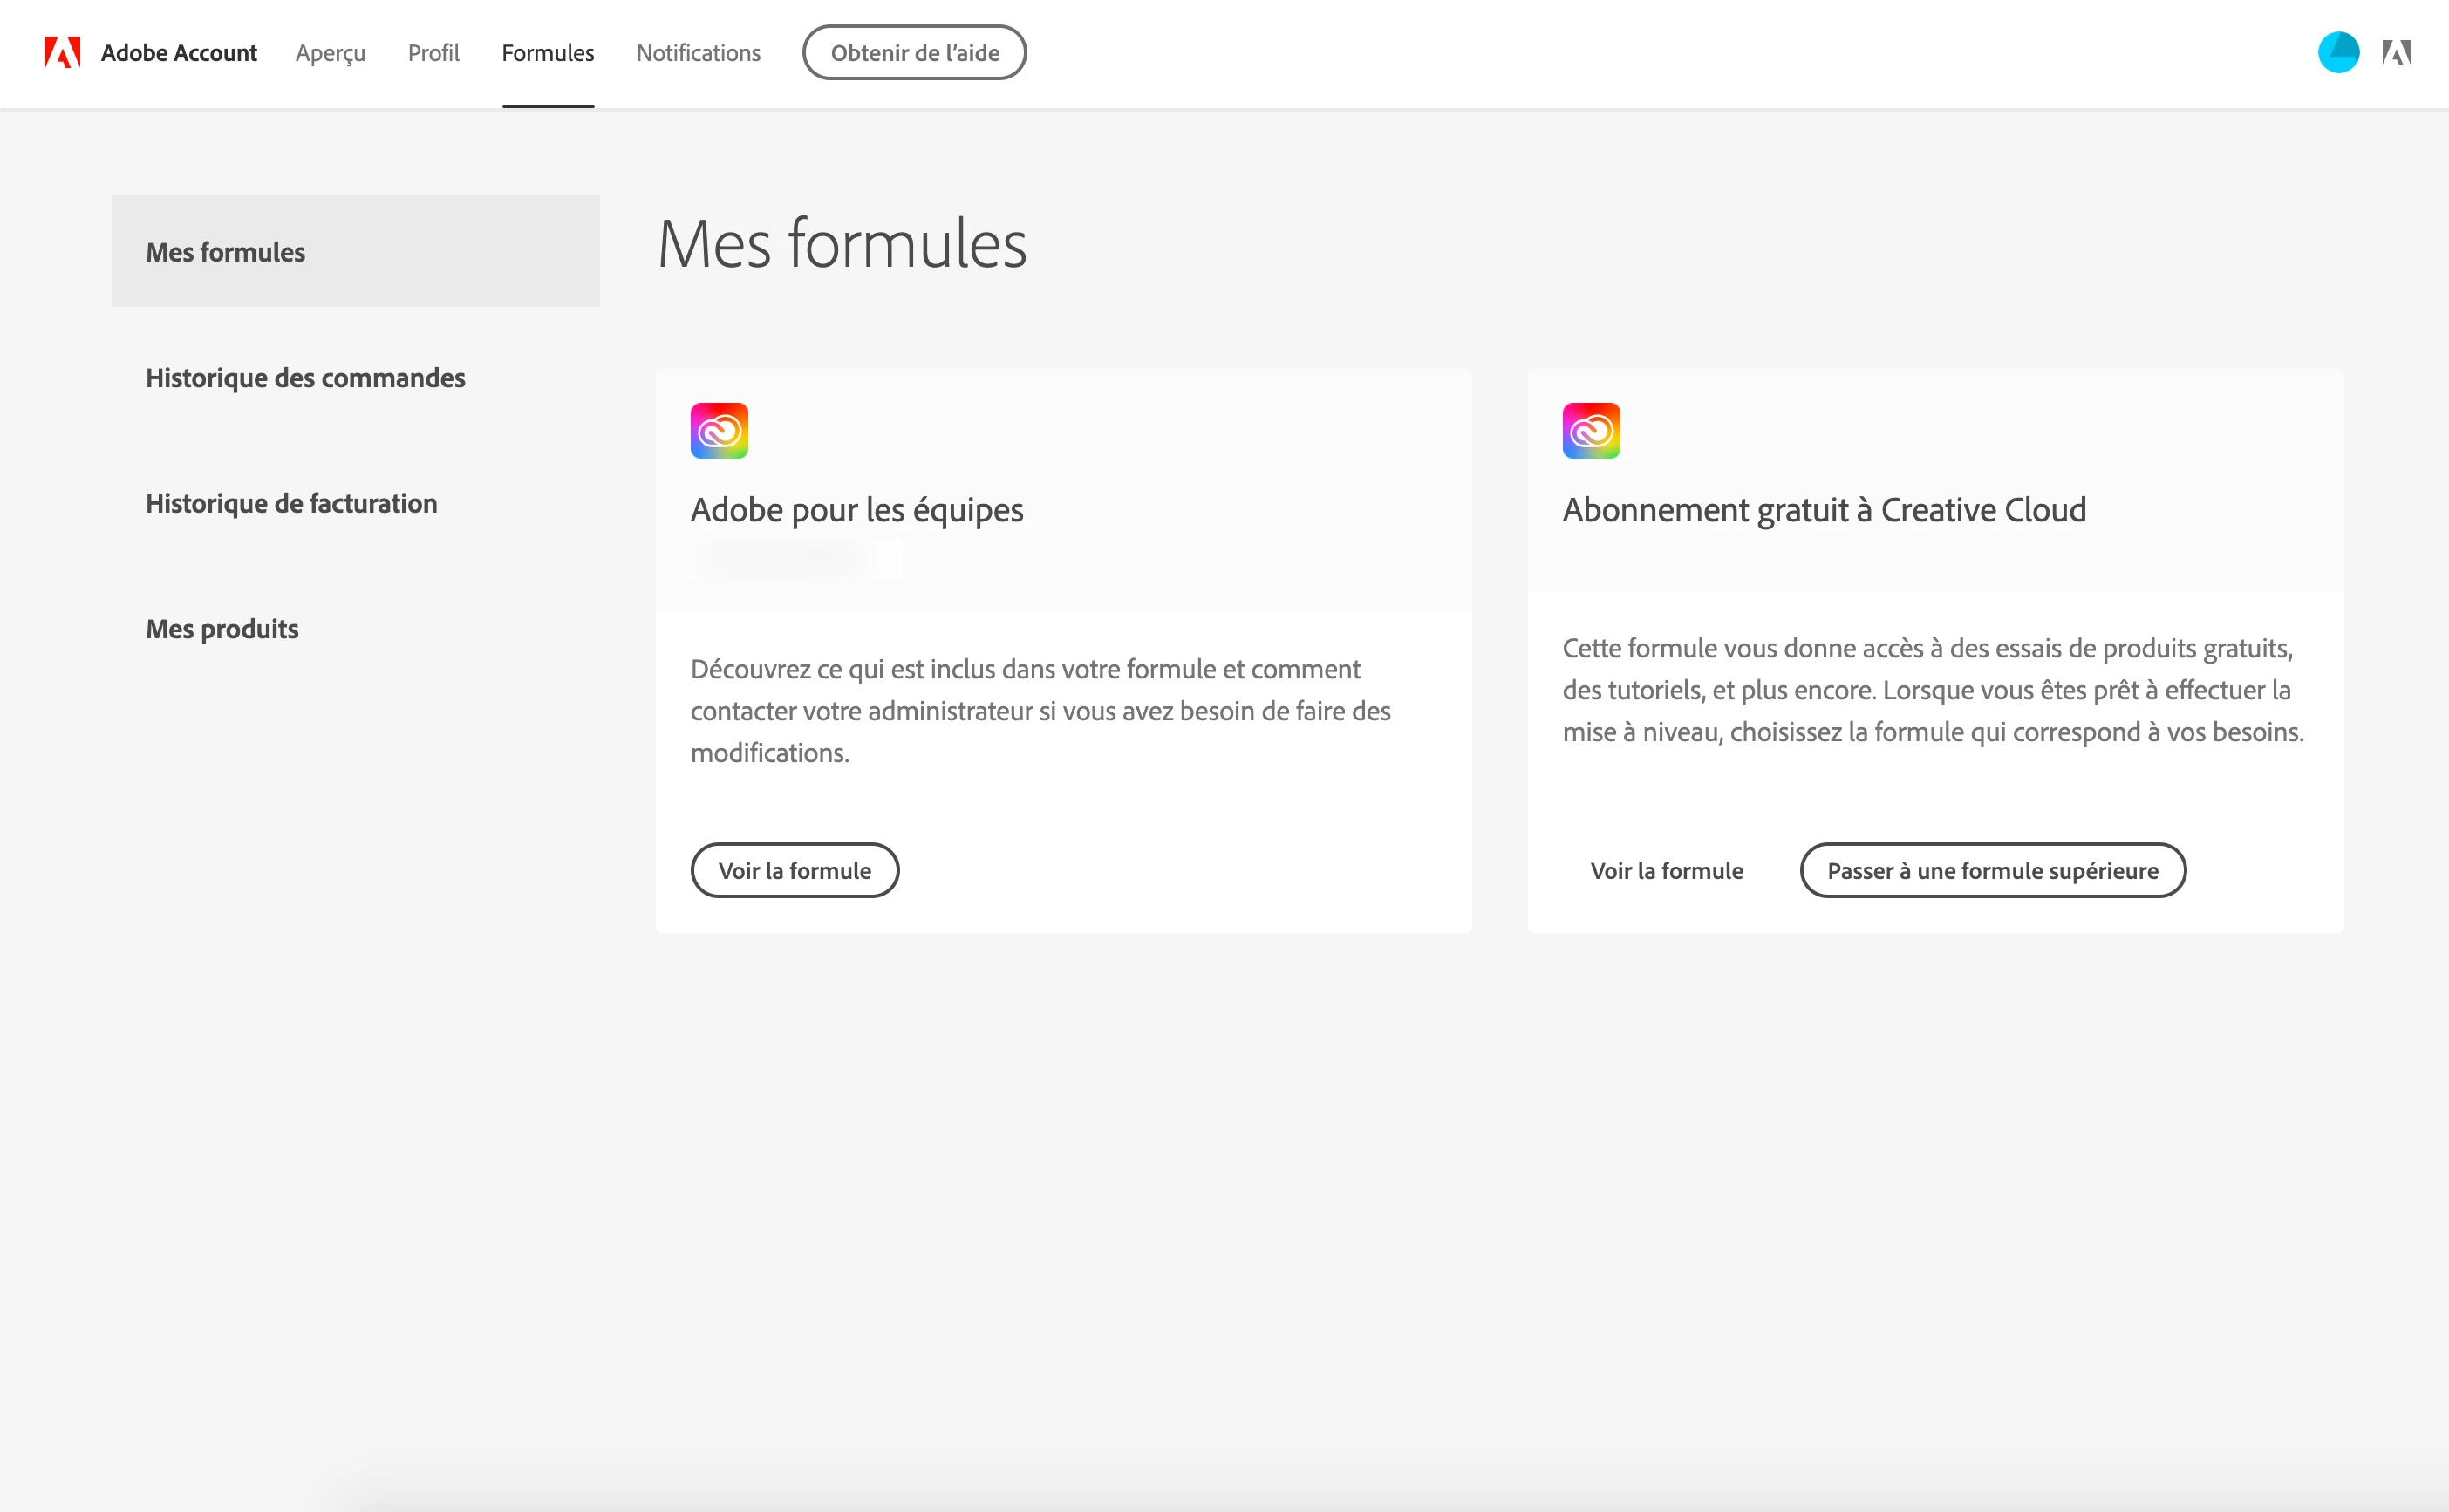Open the blue user profile avatar
This screenshot has height=1512, width=2449.
pos(2338,52)
